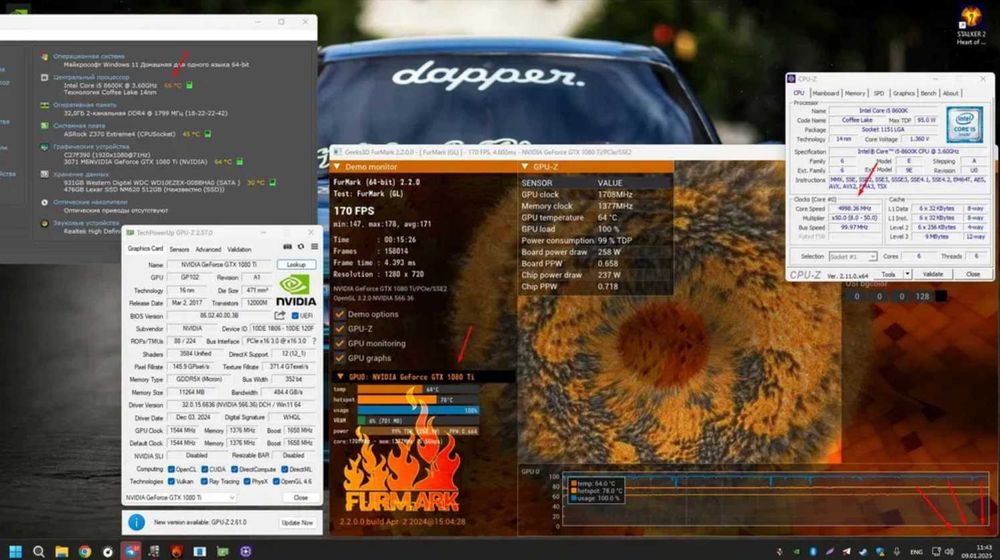Open Google Chrome from the taskbar
The image size is (1000, 560).
point(84,551)
